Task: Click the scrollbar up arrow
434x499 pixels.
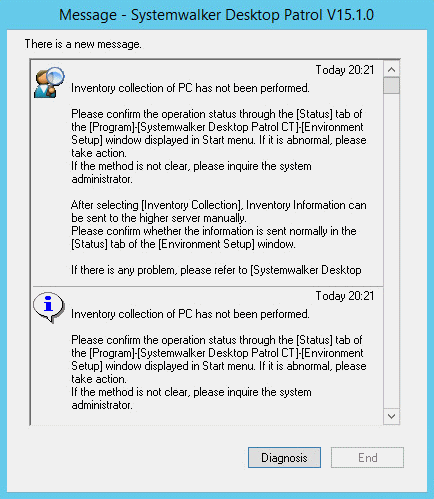Action: pos(391,69)
